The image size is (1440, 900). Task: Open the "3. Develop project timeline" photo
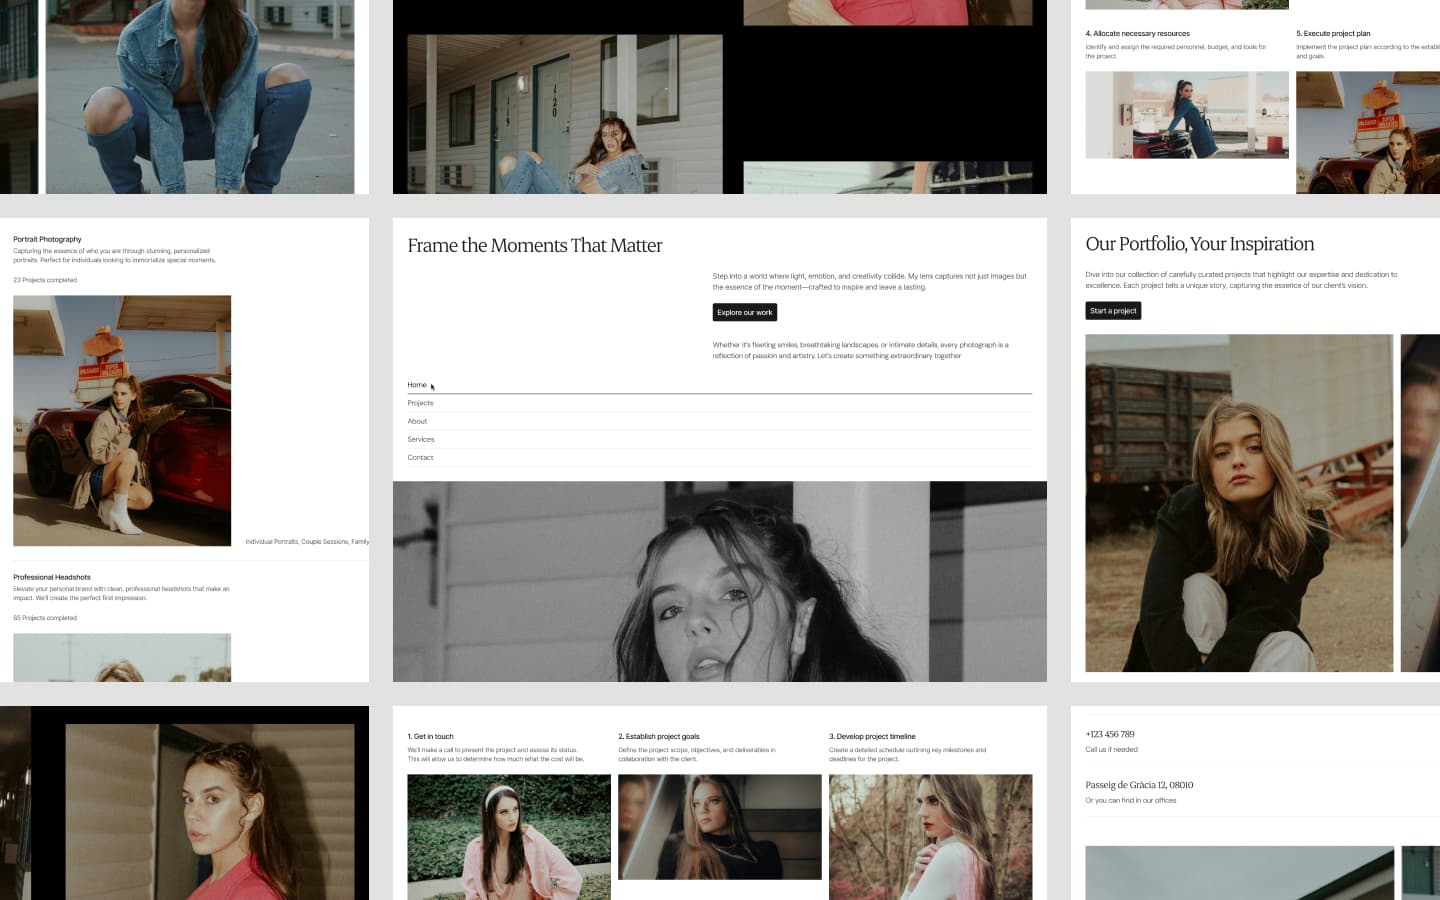click(x=930, y=836)
